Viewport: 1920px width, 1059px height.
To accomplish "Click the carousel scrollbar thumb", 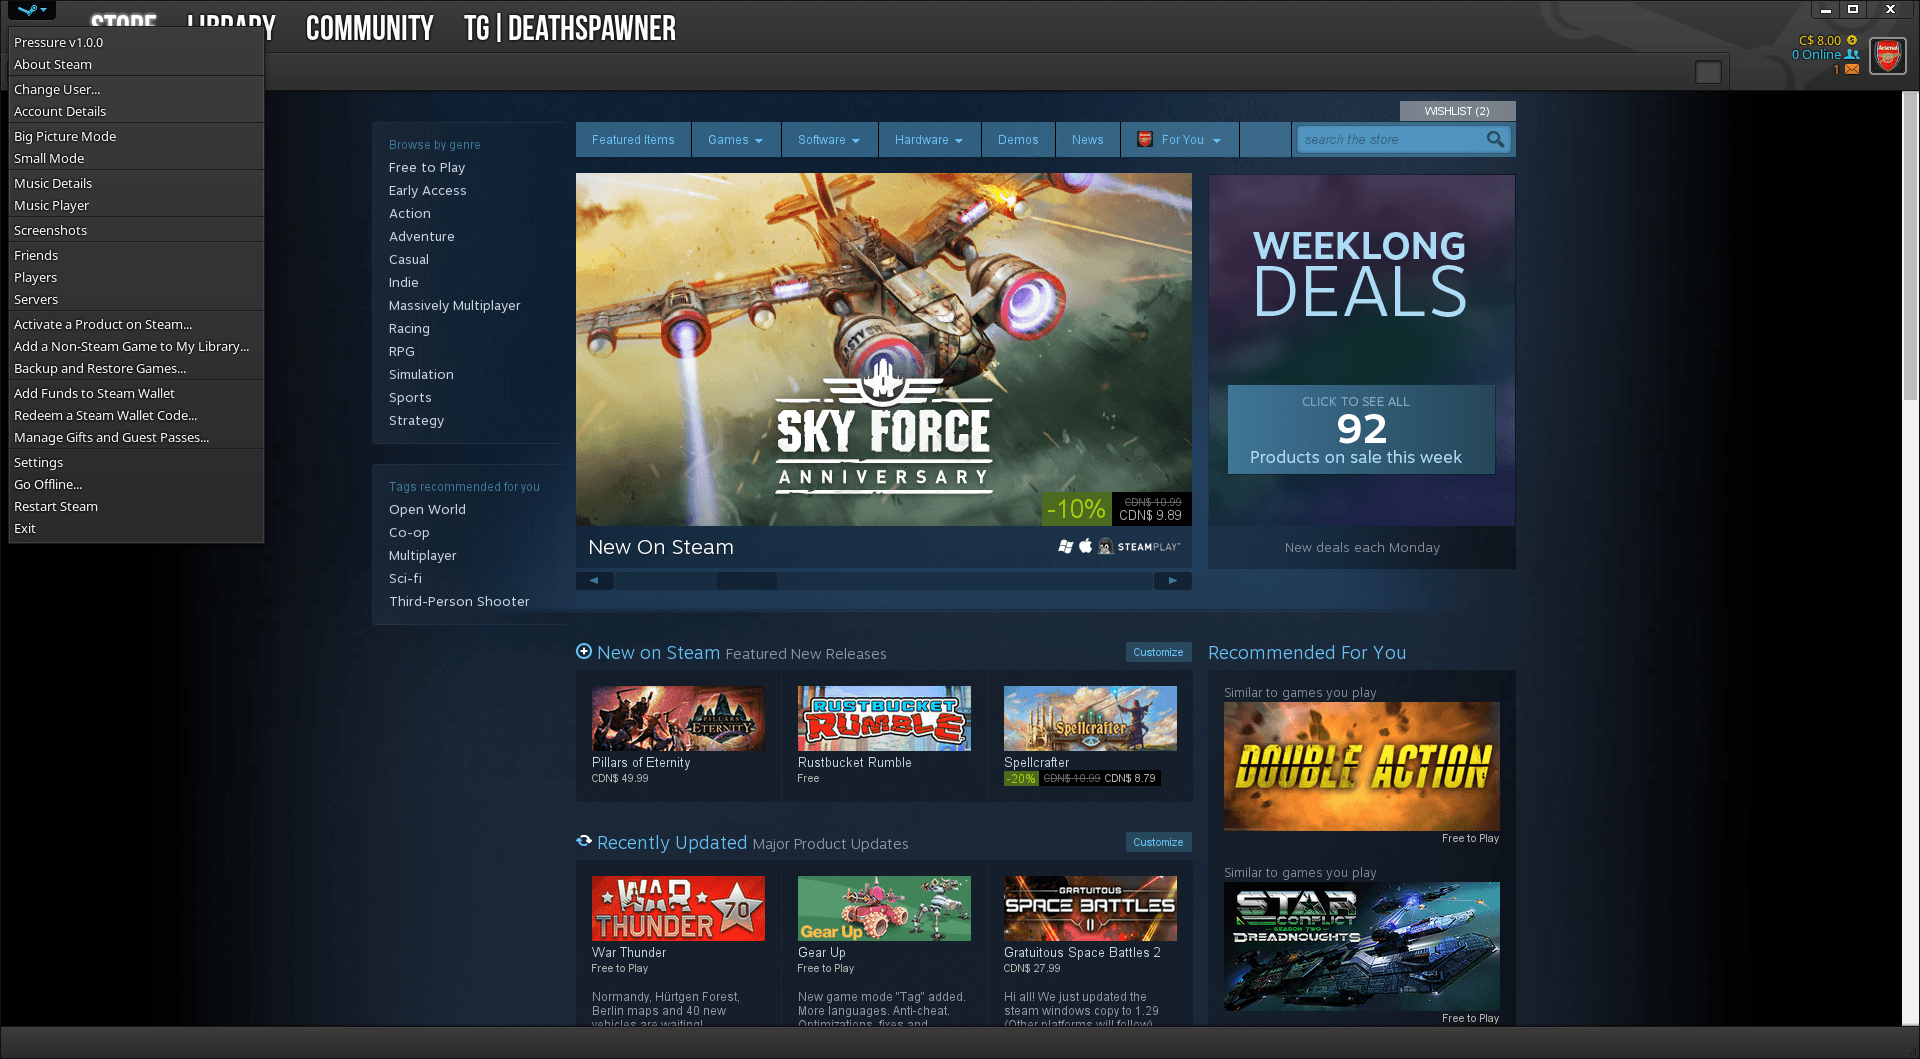I will (747, 580).
